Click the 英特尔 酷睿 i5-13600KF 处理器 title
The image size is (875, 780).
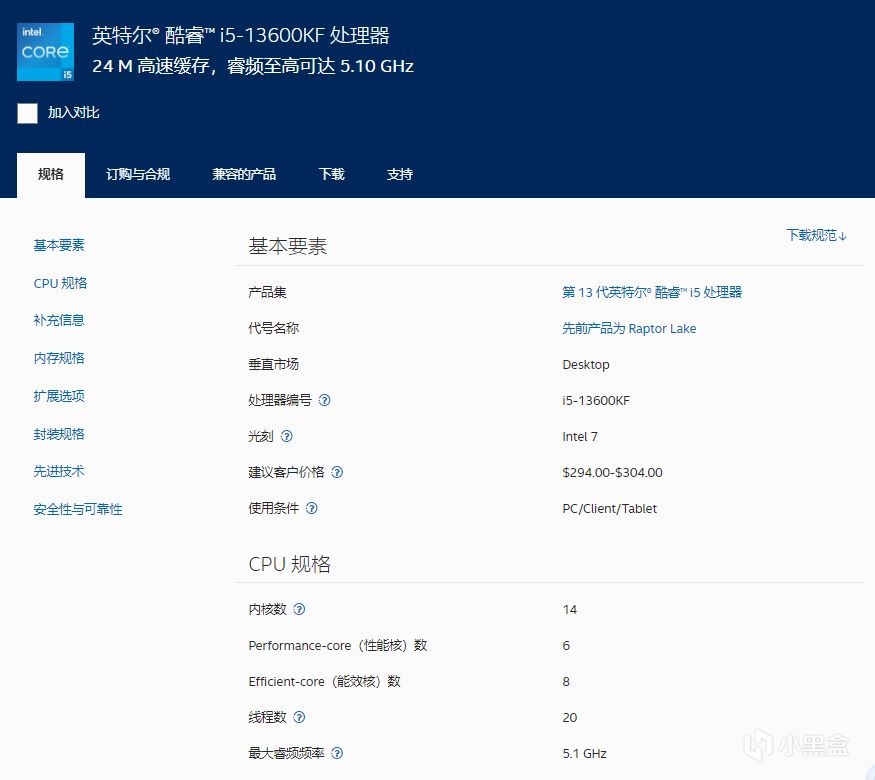click(x=241, y=36)
